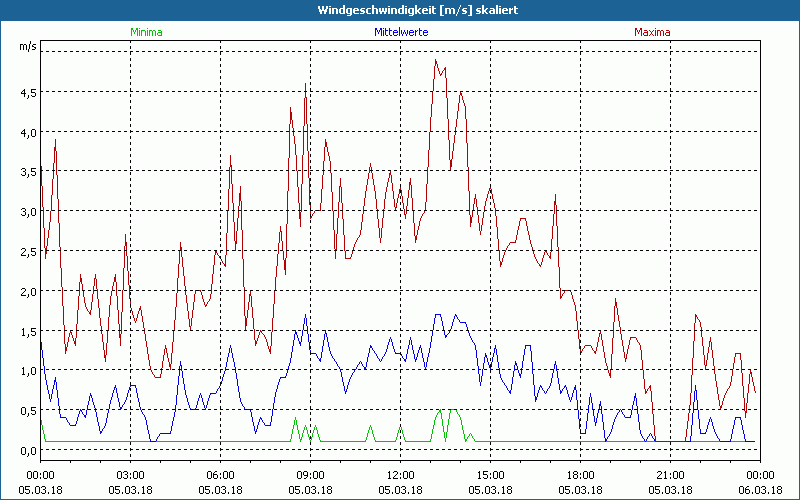Click the red Maxima legend label
The height and width of the screenshot is (500, 800).
[x=652, y=32]
